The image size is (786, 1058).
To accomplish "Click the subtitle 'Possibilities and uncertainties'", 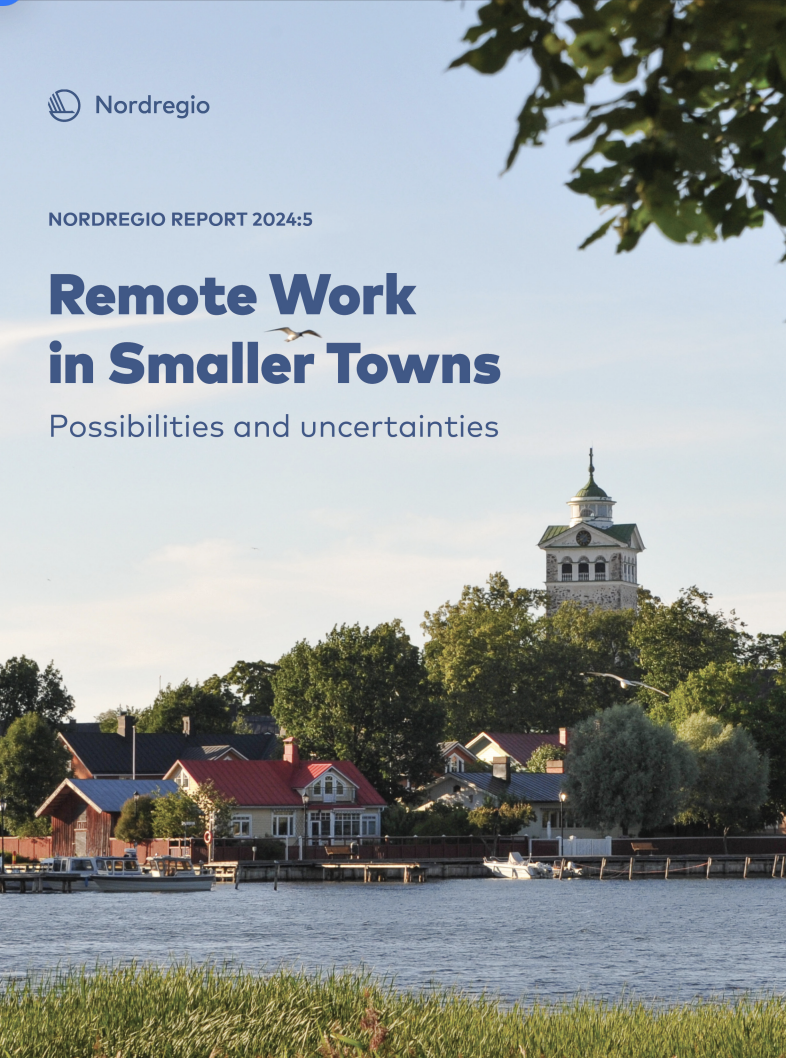I will point(274,426).
